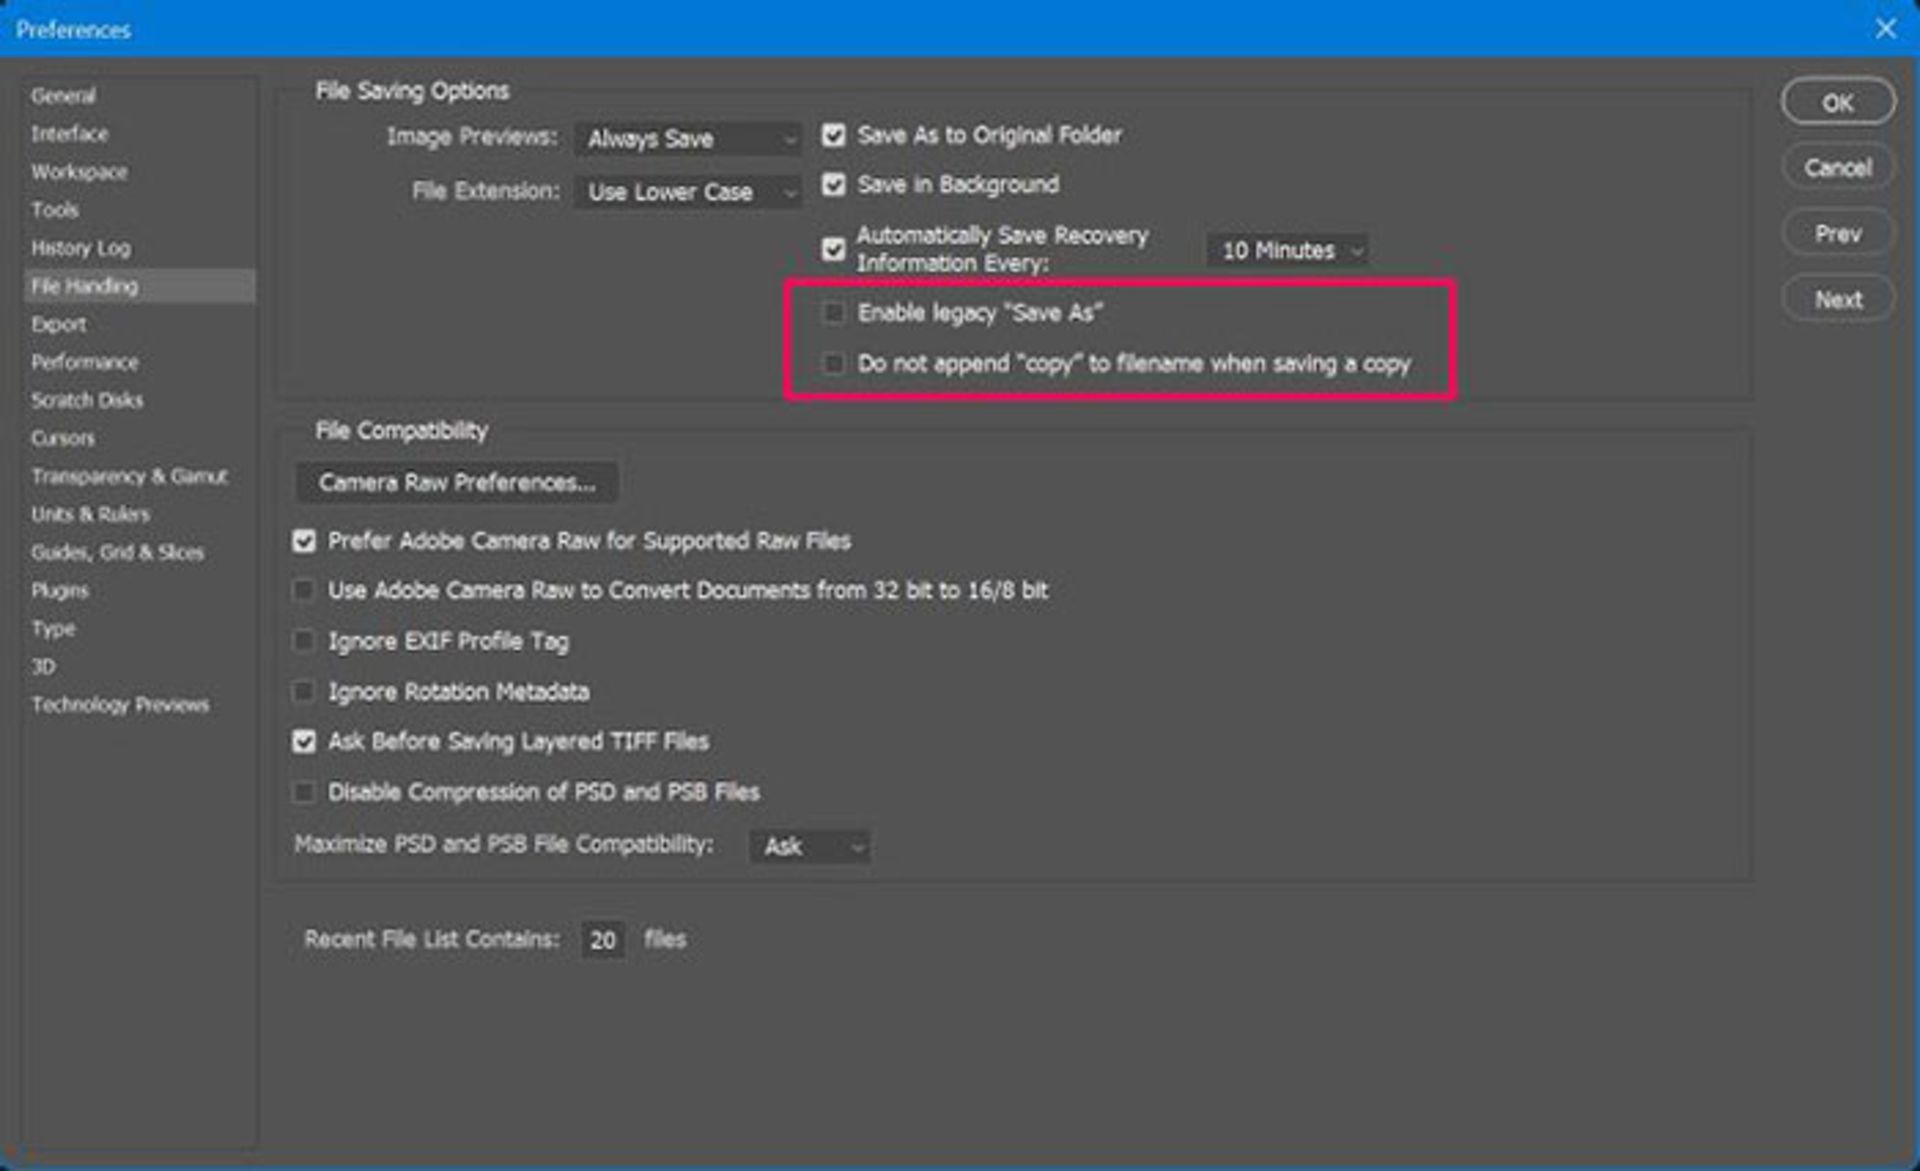1920x1171 pixels.
Task: Select Plugins in the sidebar
Action: point(59,590)
